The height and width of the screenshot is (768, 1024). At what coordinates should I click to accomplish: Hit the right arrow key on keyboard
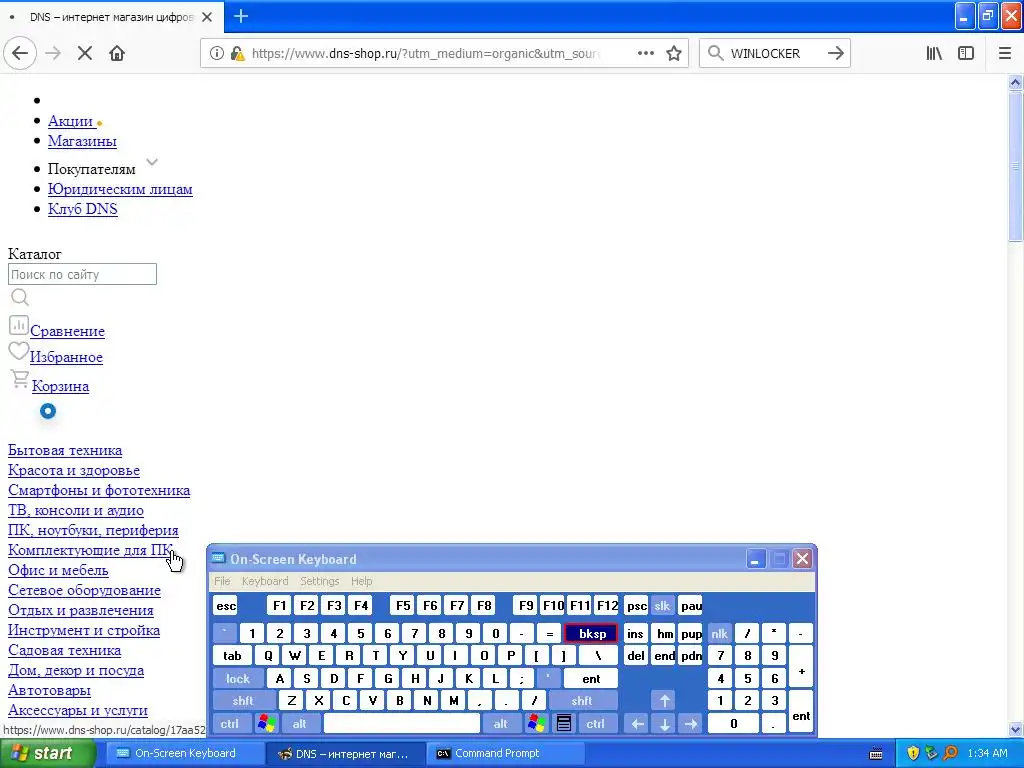pos(691,723)
